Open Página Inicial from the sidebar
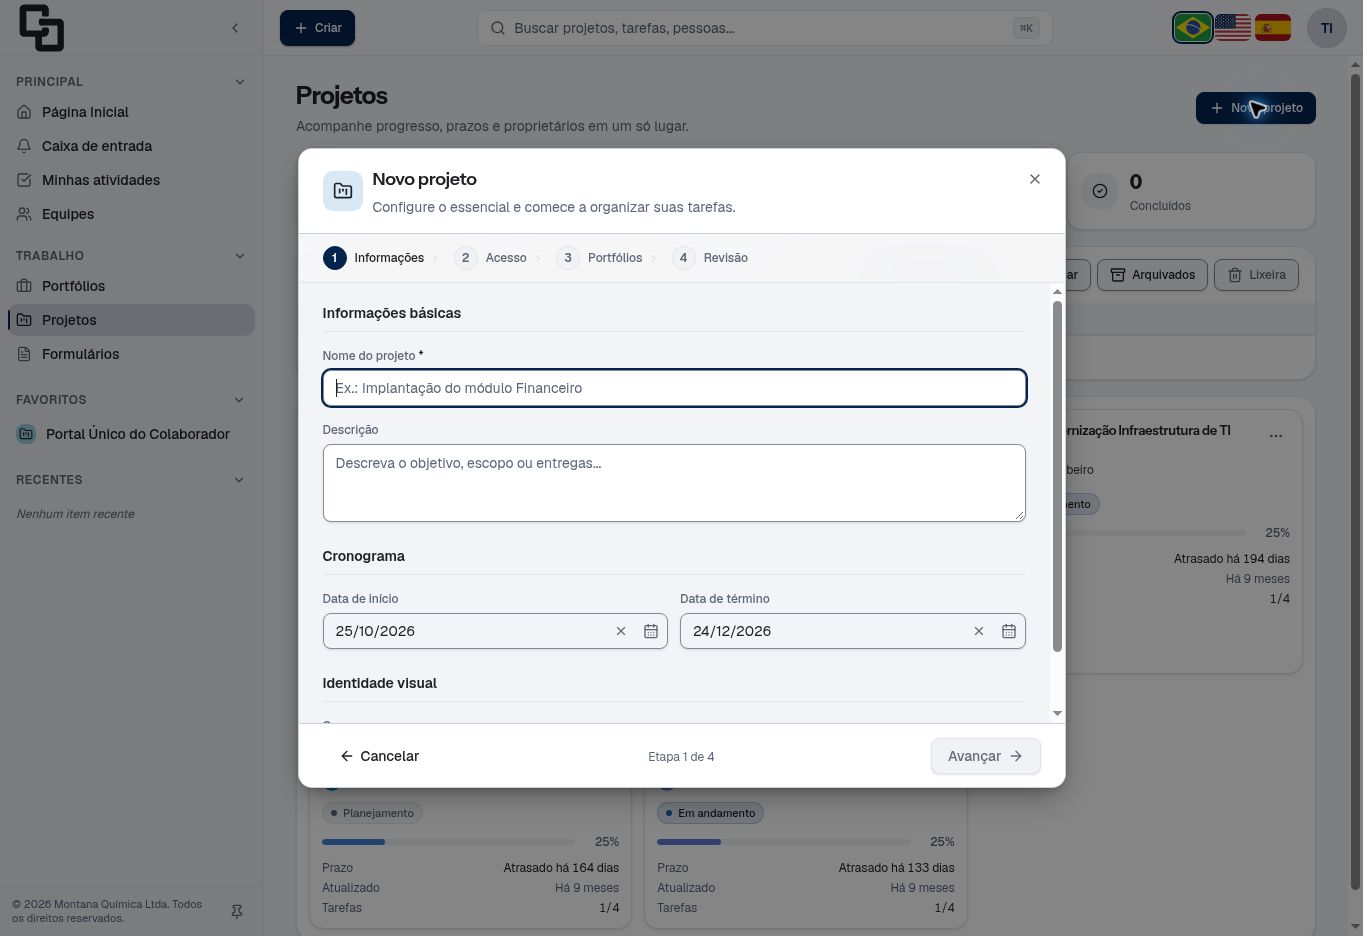The width and height of the screenshot is (1363, 936). [x=131, y=112]
